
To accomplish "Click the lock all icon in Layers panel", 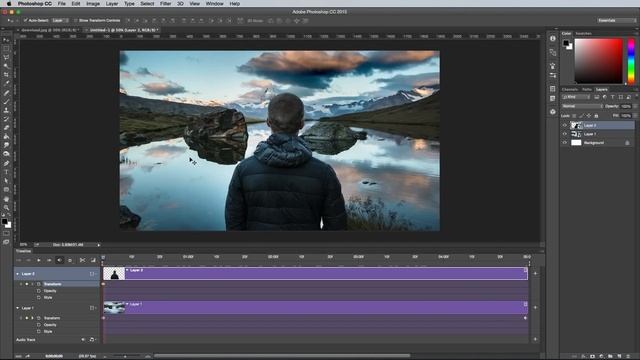I will pyautogui.click(x=596, y=116).
